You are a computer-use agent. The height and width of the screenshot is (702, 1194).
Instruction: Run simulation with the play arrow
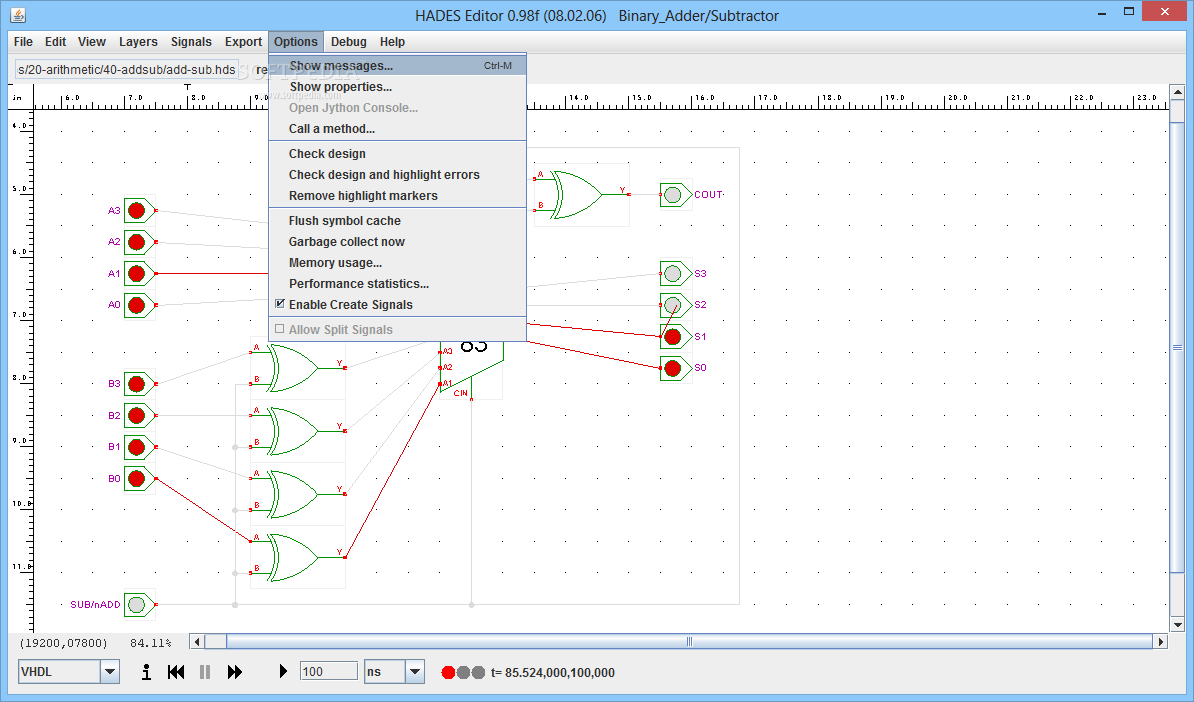pyautogui.click(x=283, y=672)
